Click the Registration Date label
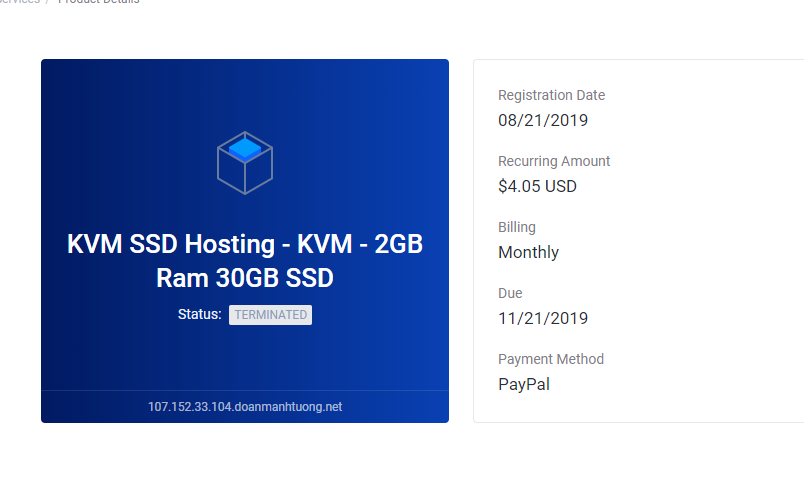The height and width of the screenshot is (487, 804). tap(551, 95)
